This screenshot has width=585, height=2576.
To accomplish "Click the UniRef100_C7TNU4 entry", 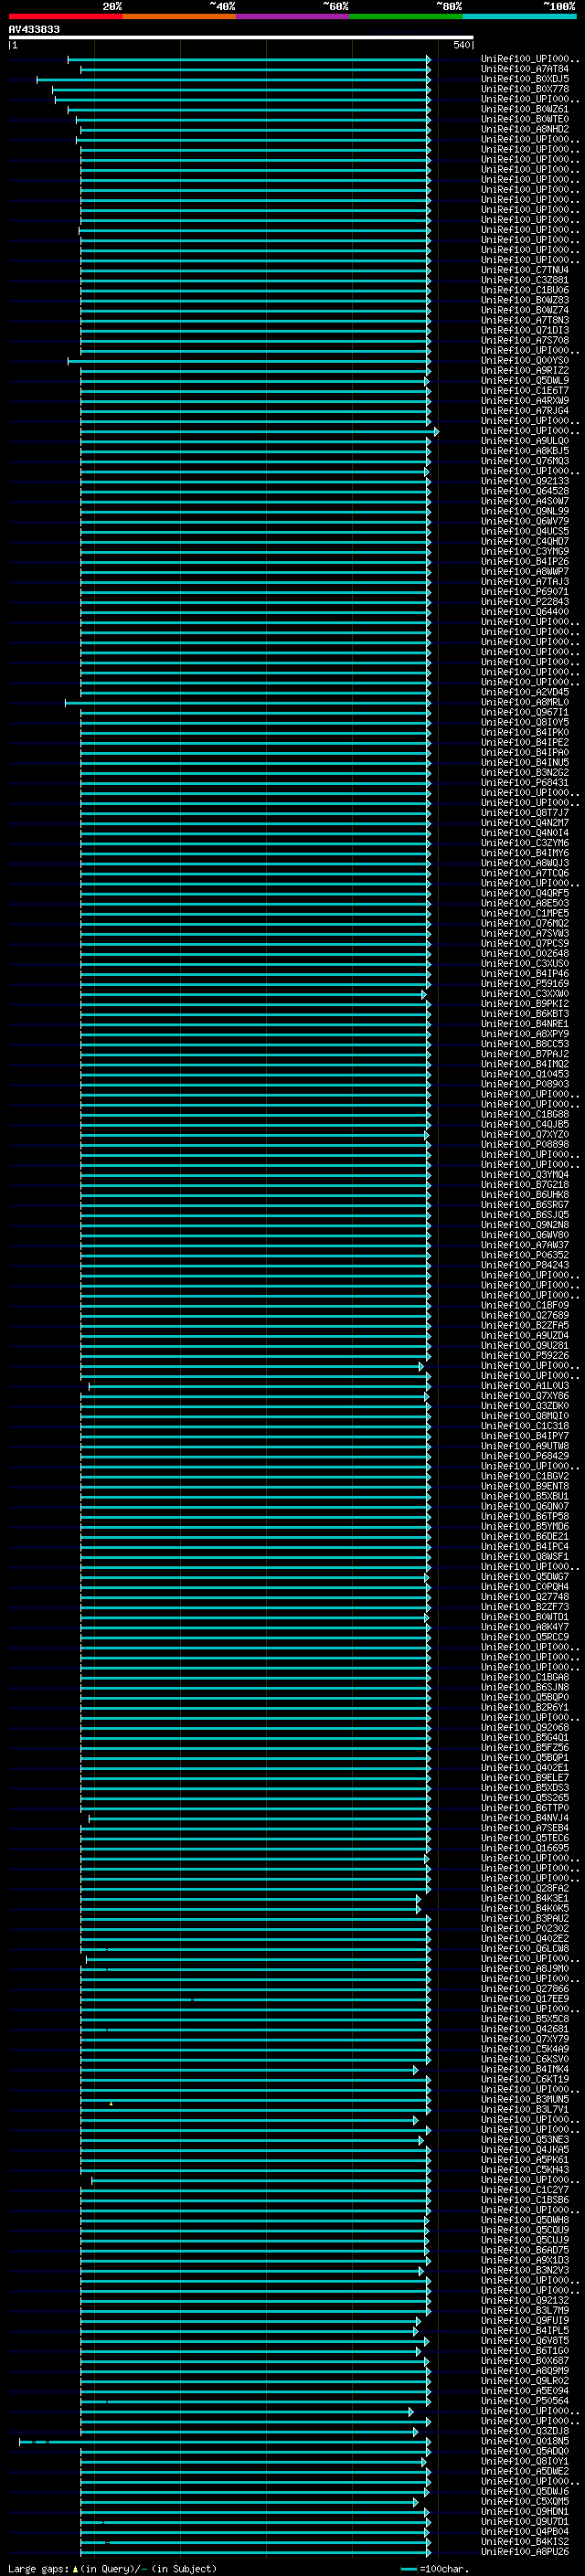I will click(x=524, y=270).
